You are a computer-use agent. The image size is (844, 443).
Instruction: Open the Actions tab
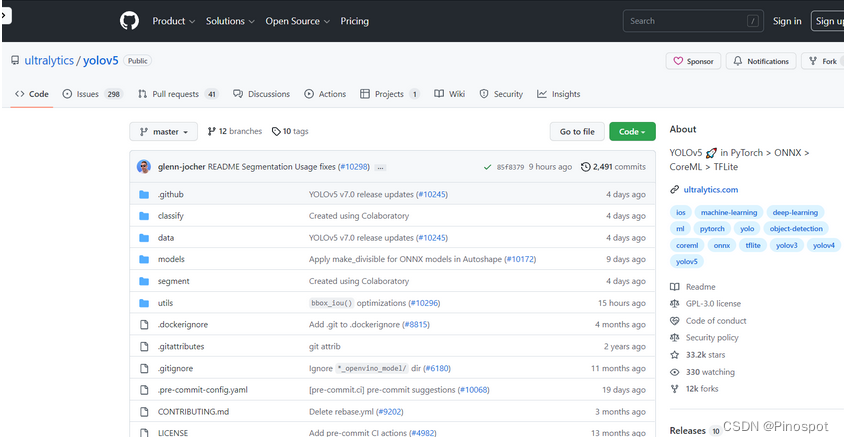pos(325,94)
